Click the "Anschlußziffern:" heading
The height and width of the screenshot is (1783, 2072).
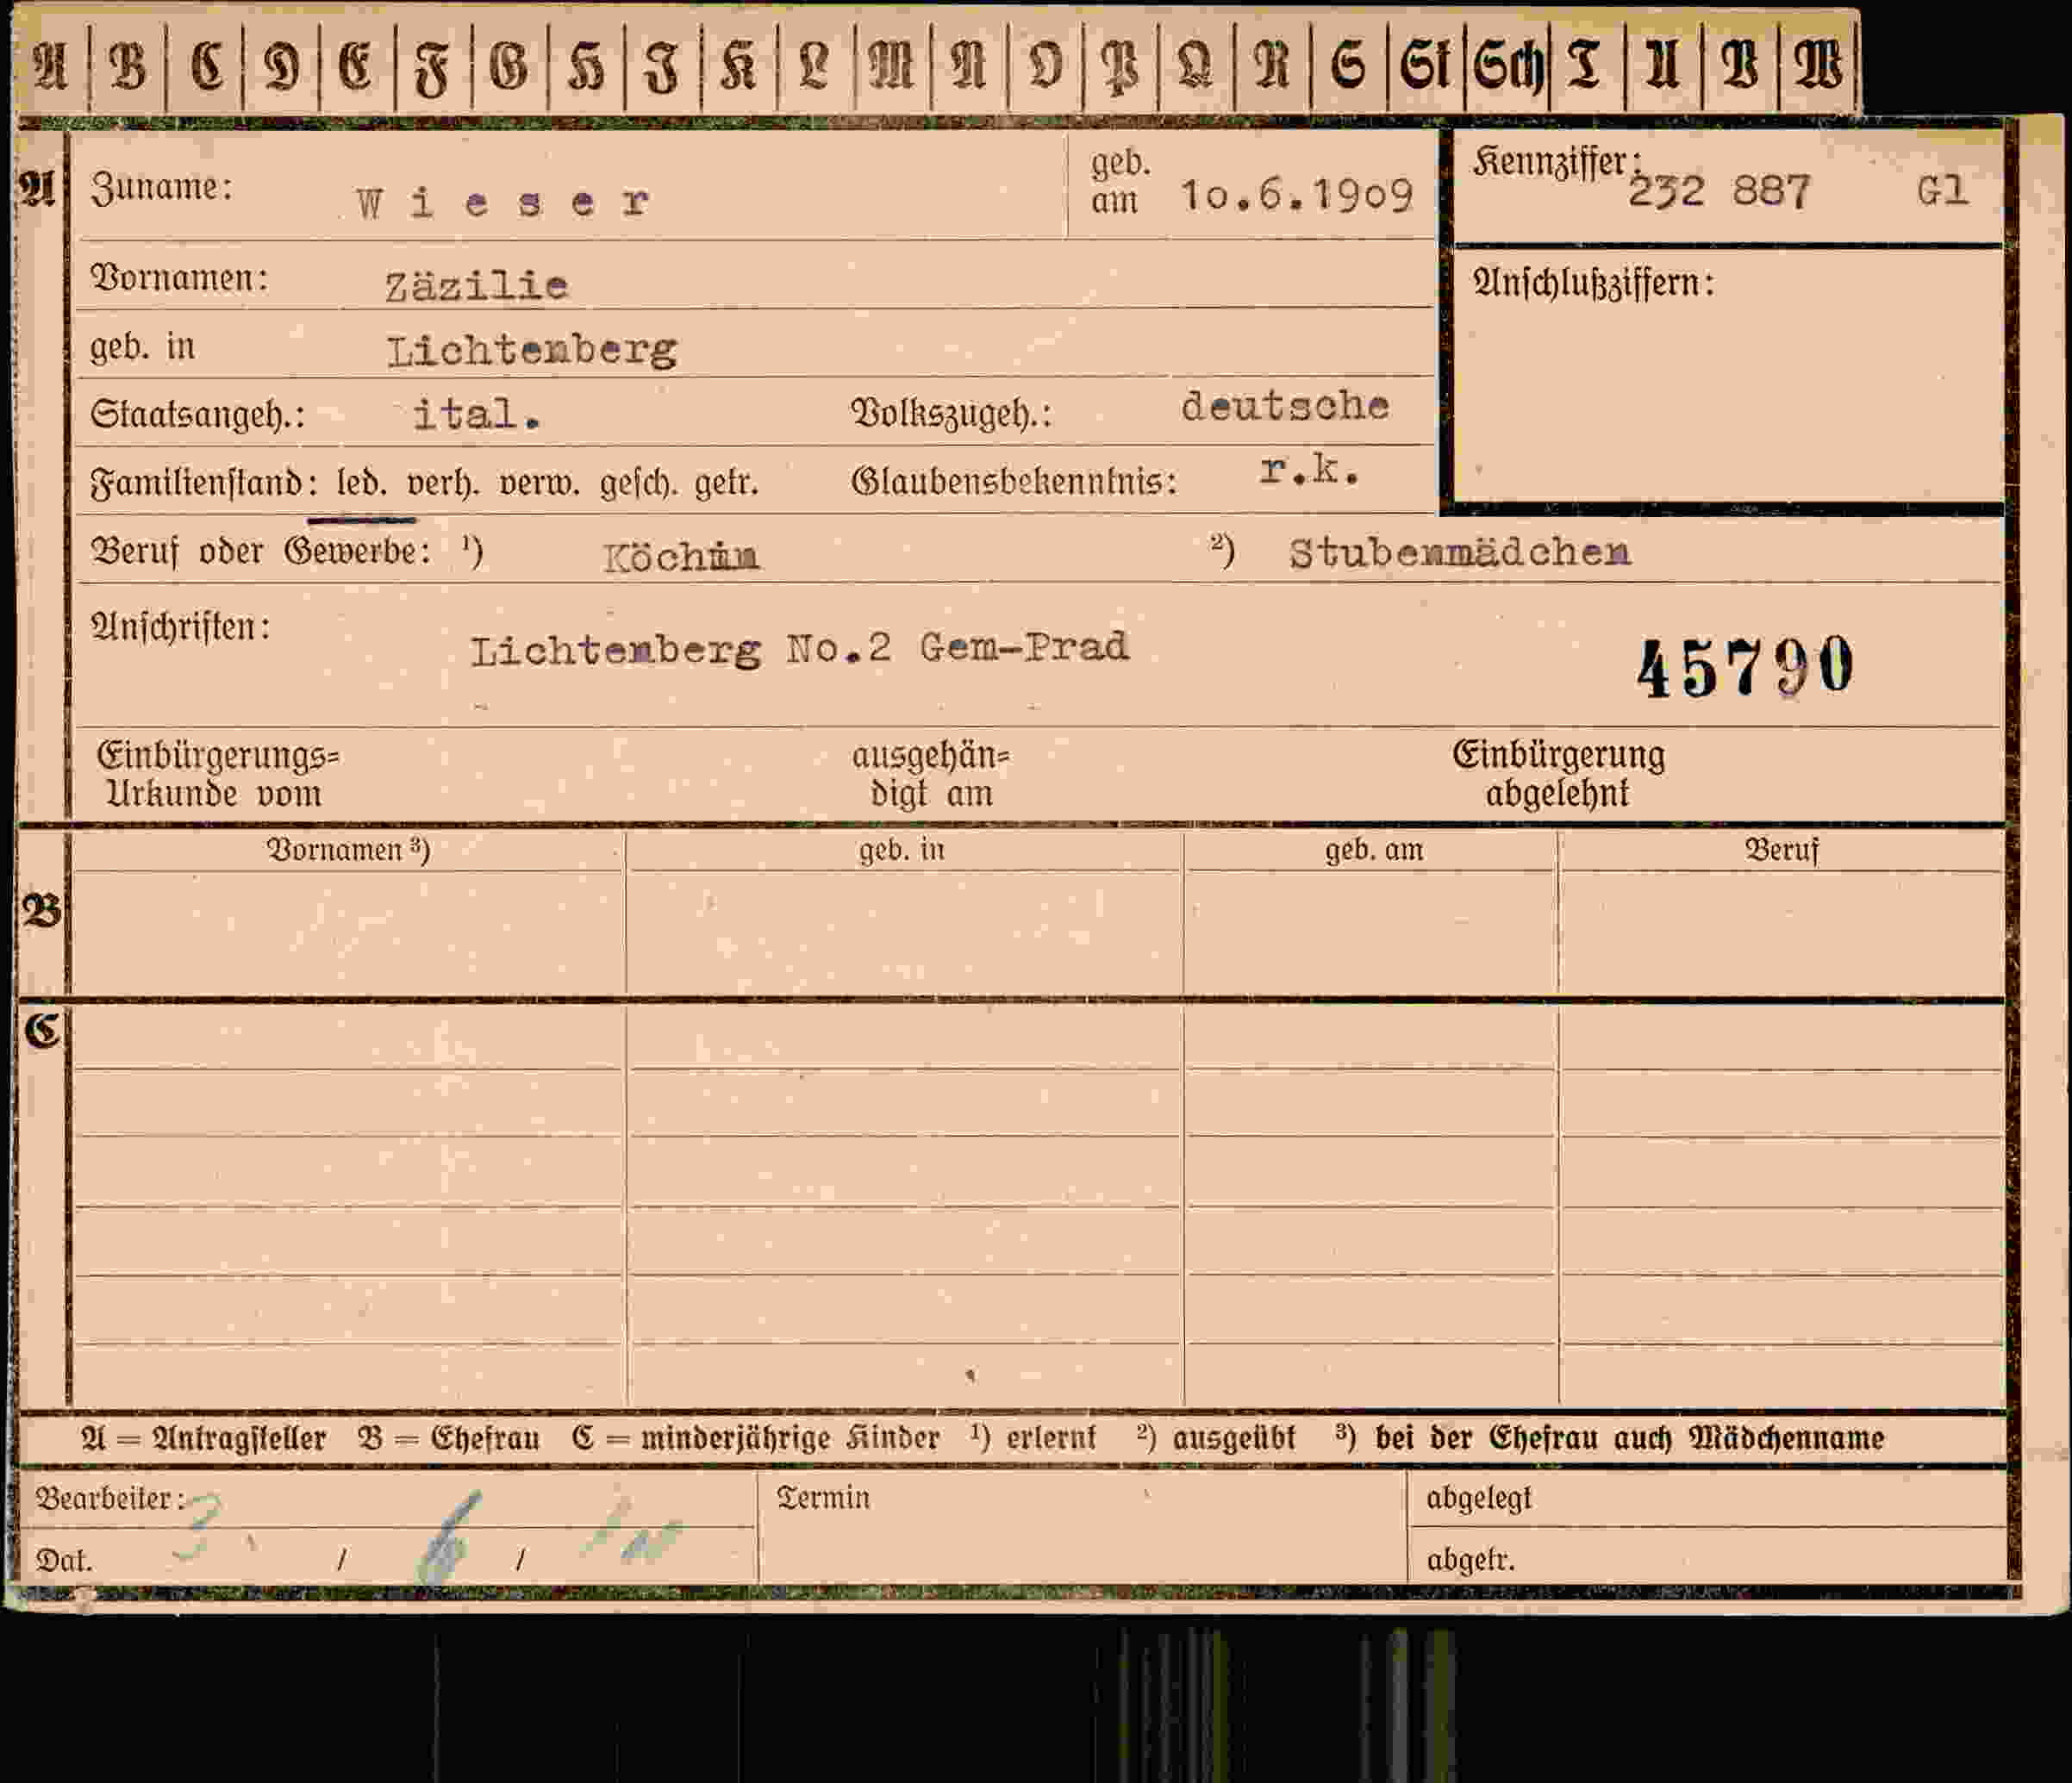[1594, 283]
